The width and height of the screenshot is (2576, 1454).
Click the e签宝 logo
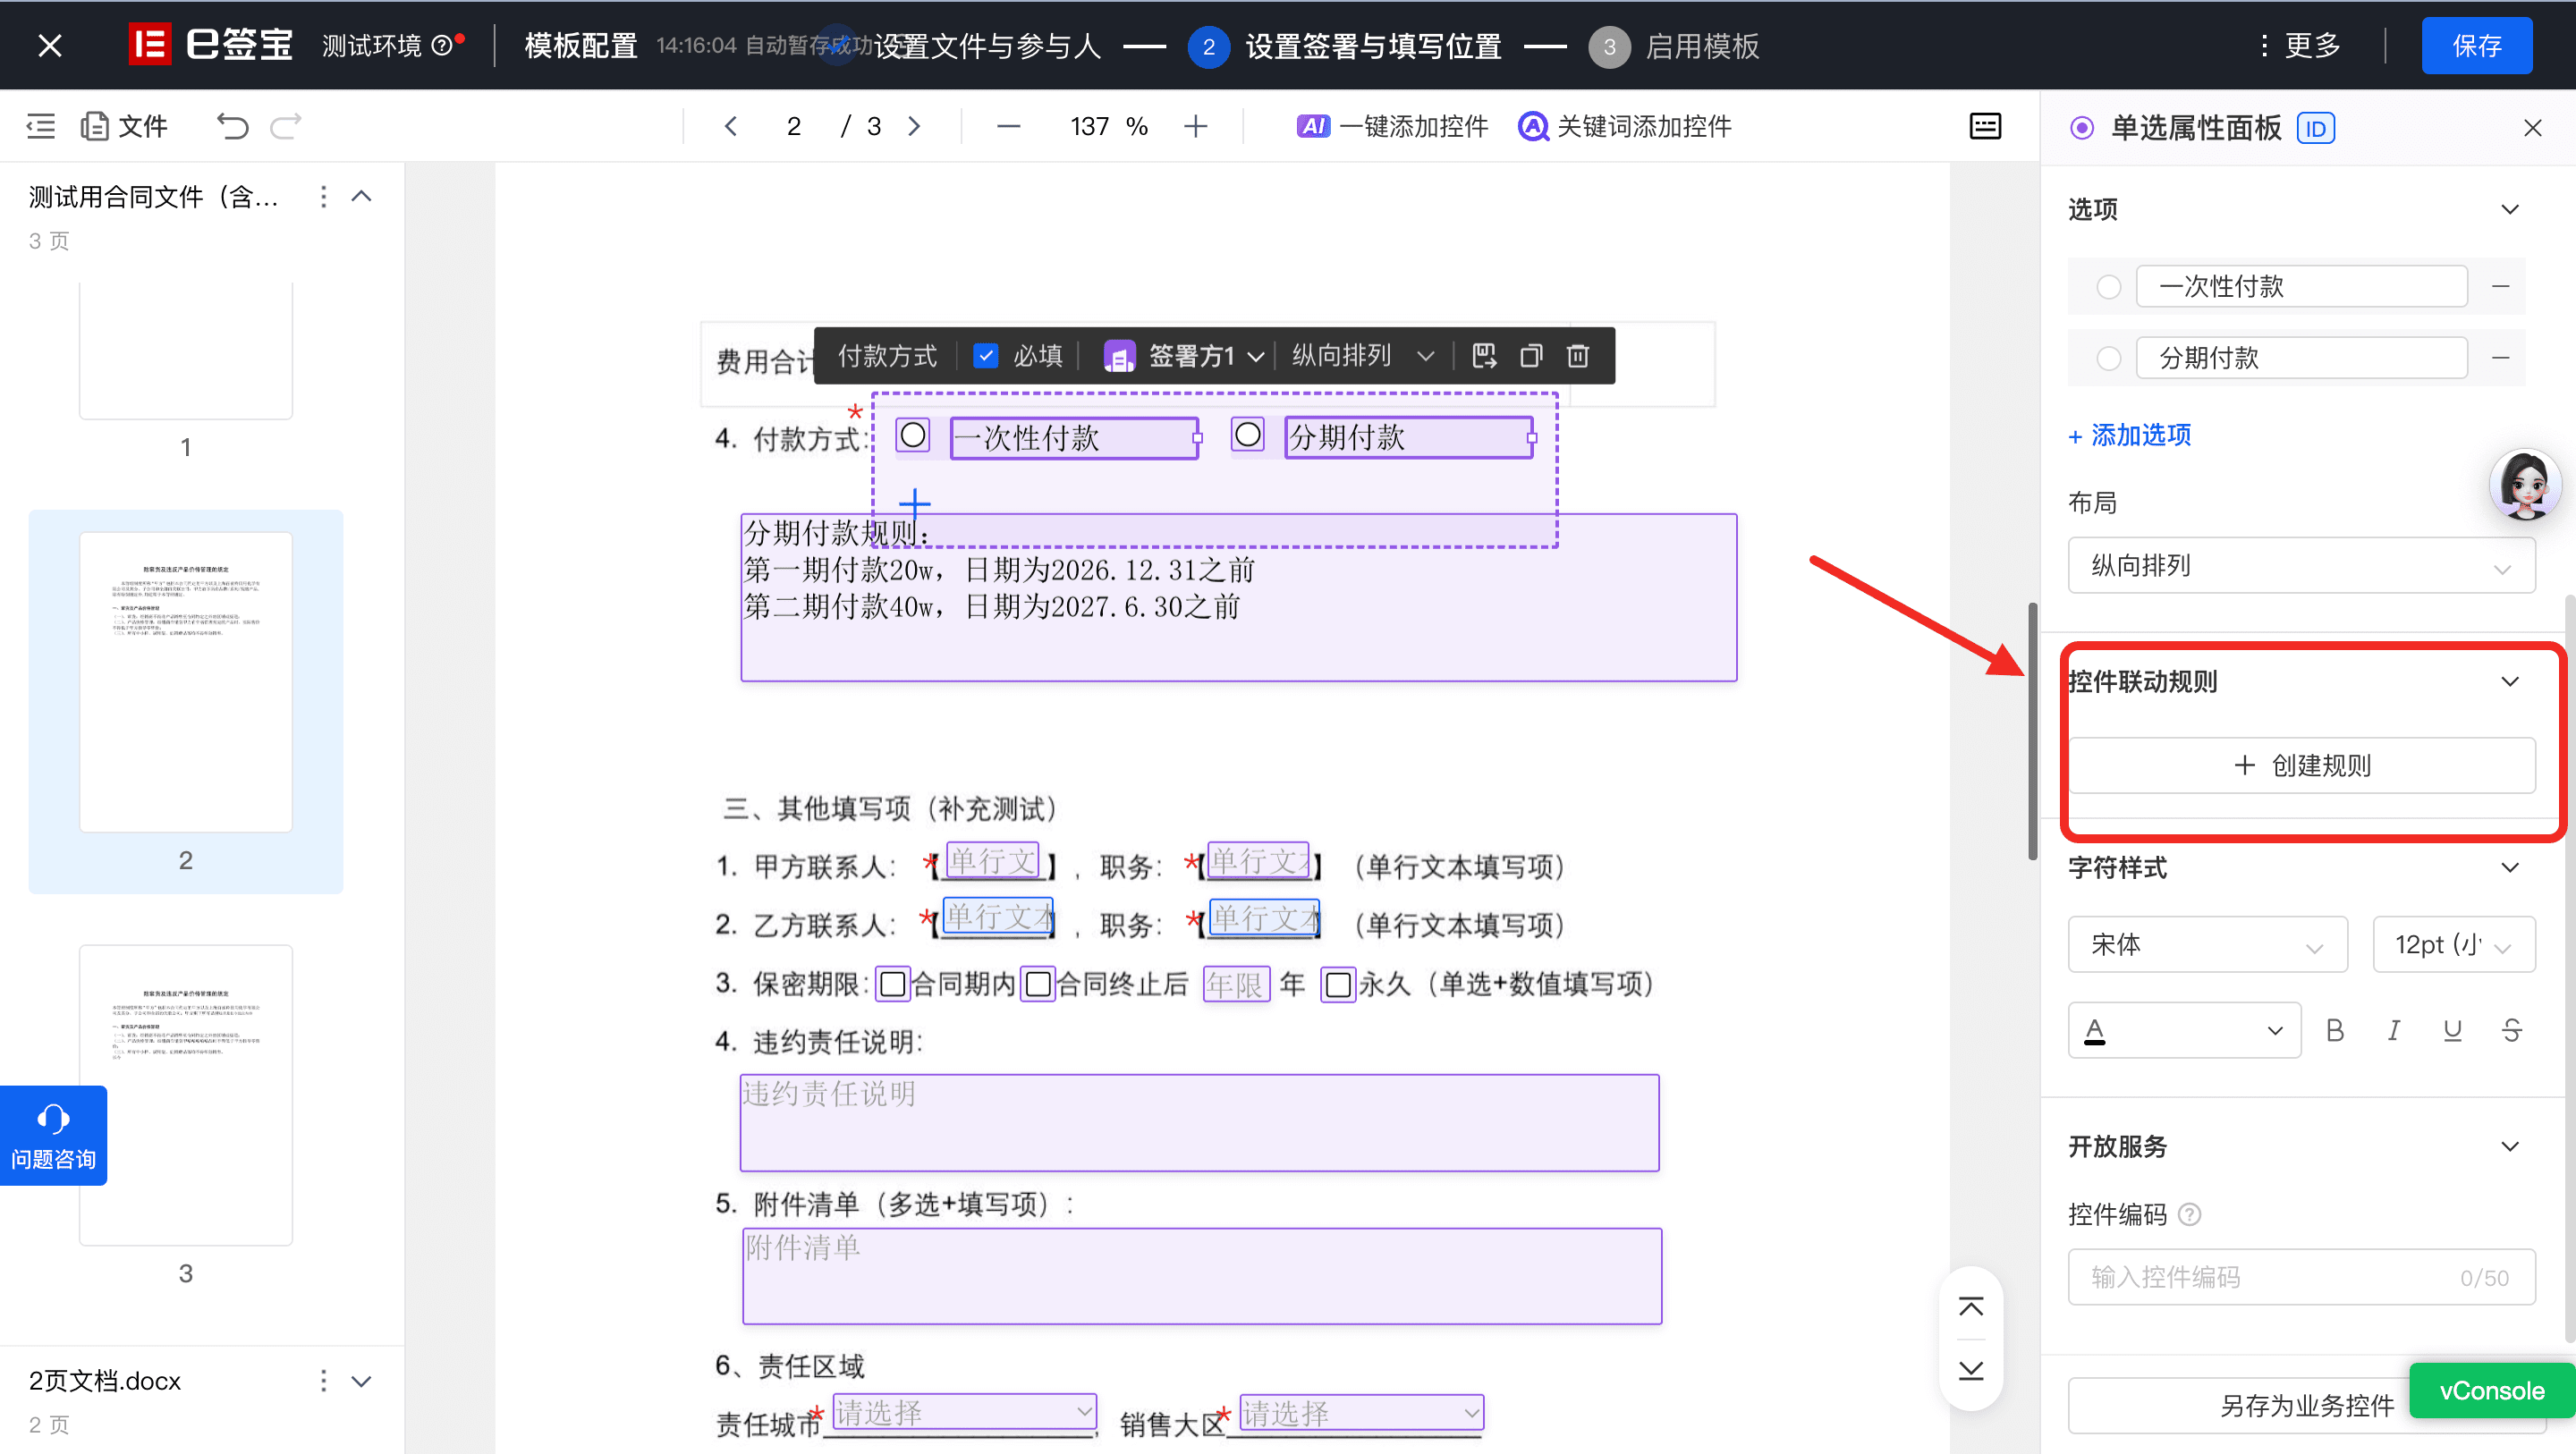coord(211,45)
